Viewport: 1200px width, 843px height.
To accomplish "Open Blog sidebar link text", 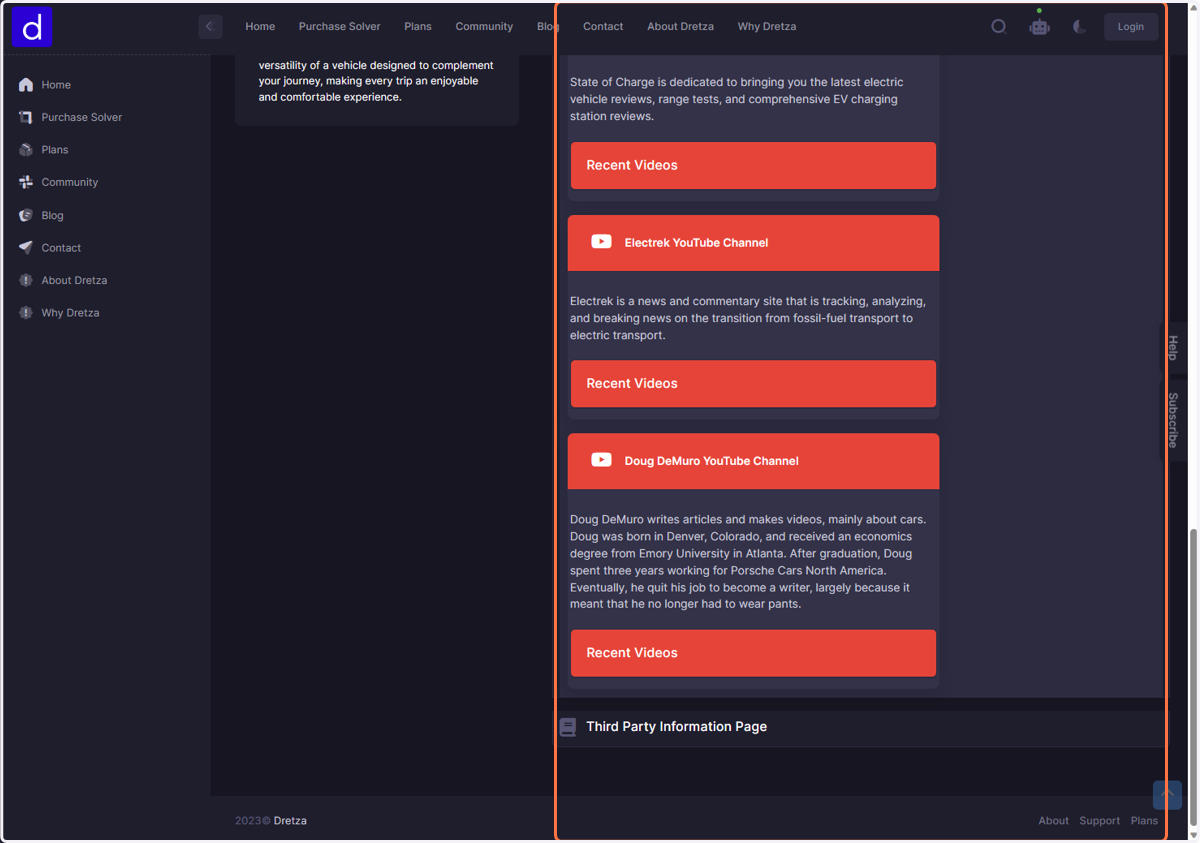I will [x=52, y=215].
